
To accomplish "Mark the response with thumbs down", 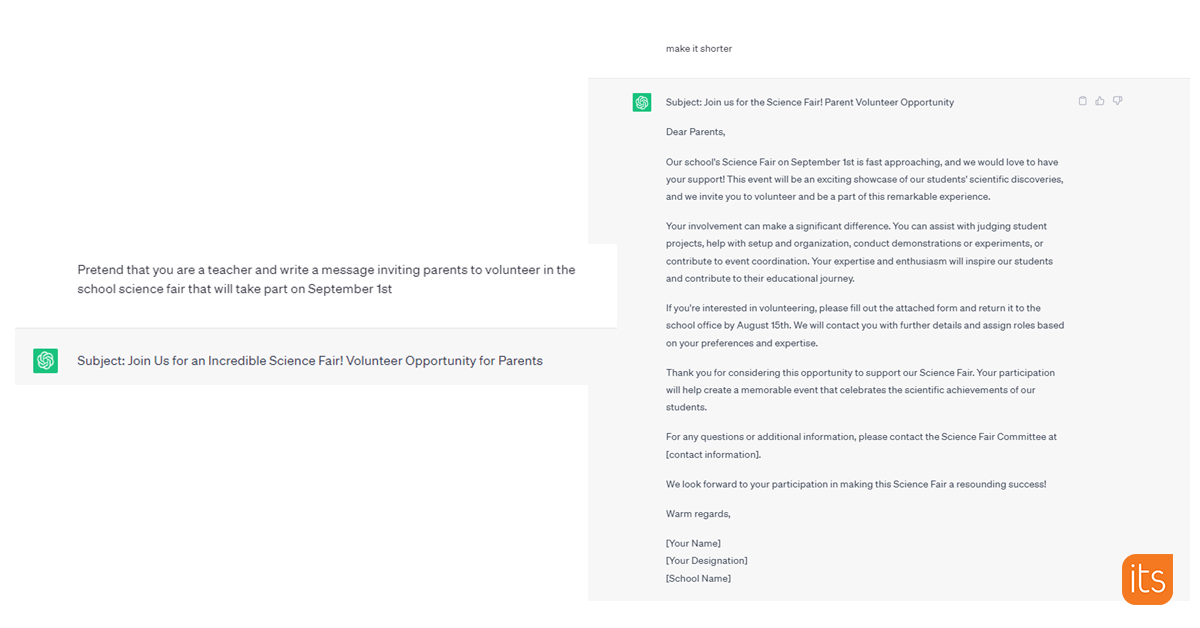I will [1118, 101].
